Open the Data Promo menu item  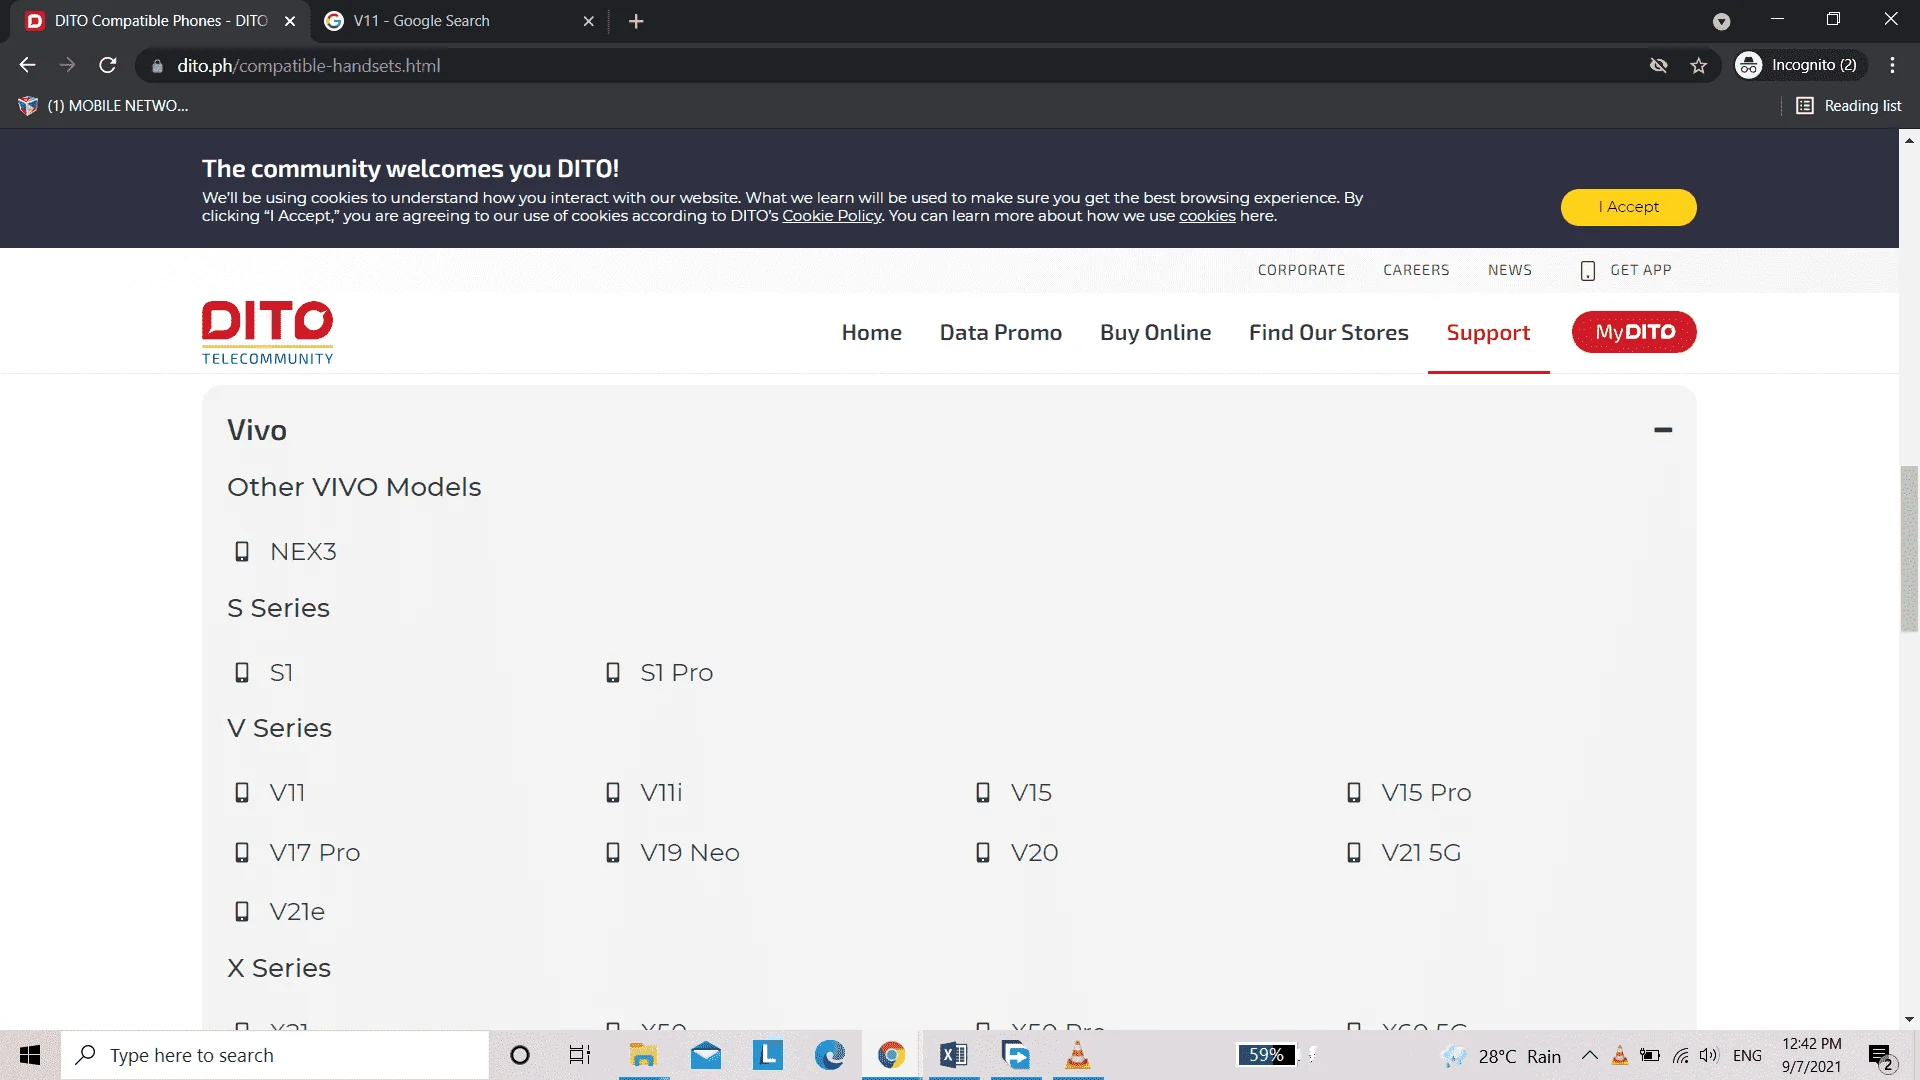click(x=1000, y=332)
